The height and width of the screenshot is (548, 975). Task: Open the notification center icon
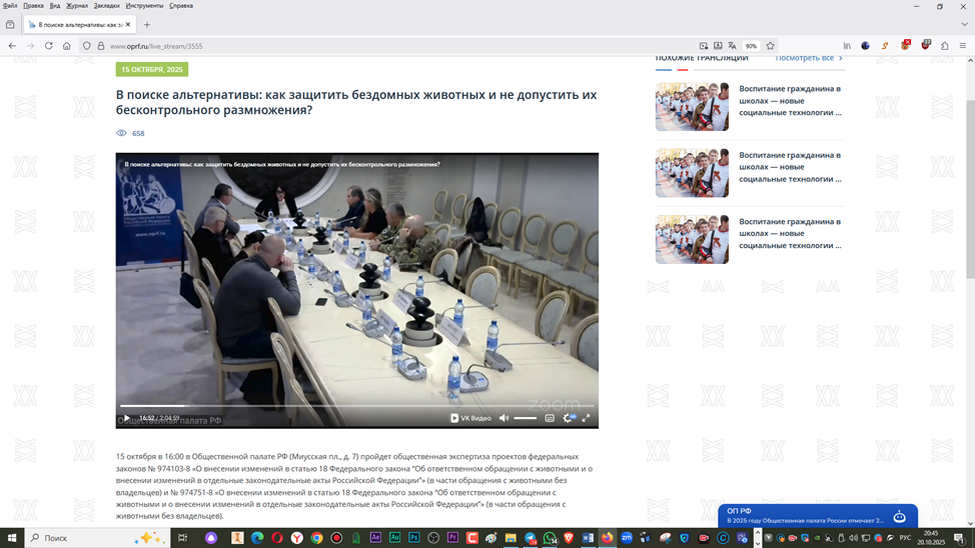[960, 537]
